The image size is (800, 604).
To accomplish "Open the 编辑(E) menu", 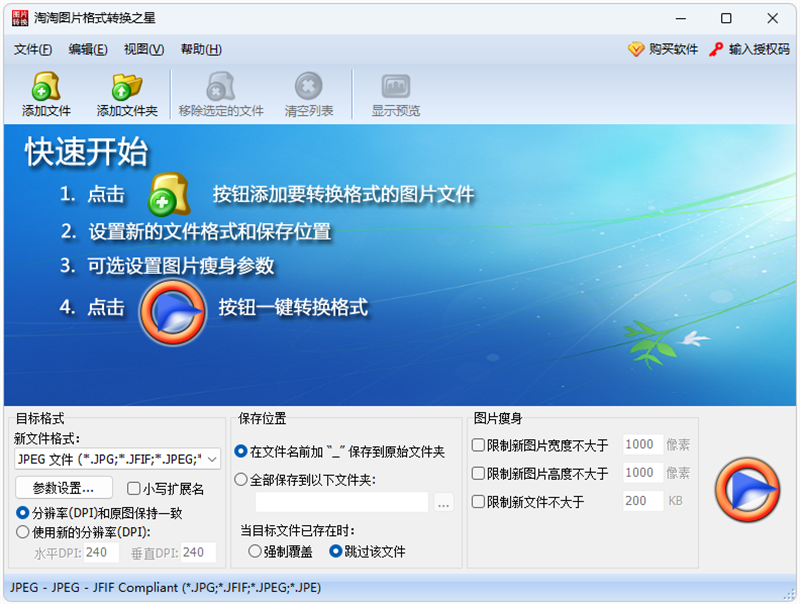I will pos(88,49).
